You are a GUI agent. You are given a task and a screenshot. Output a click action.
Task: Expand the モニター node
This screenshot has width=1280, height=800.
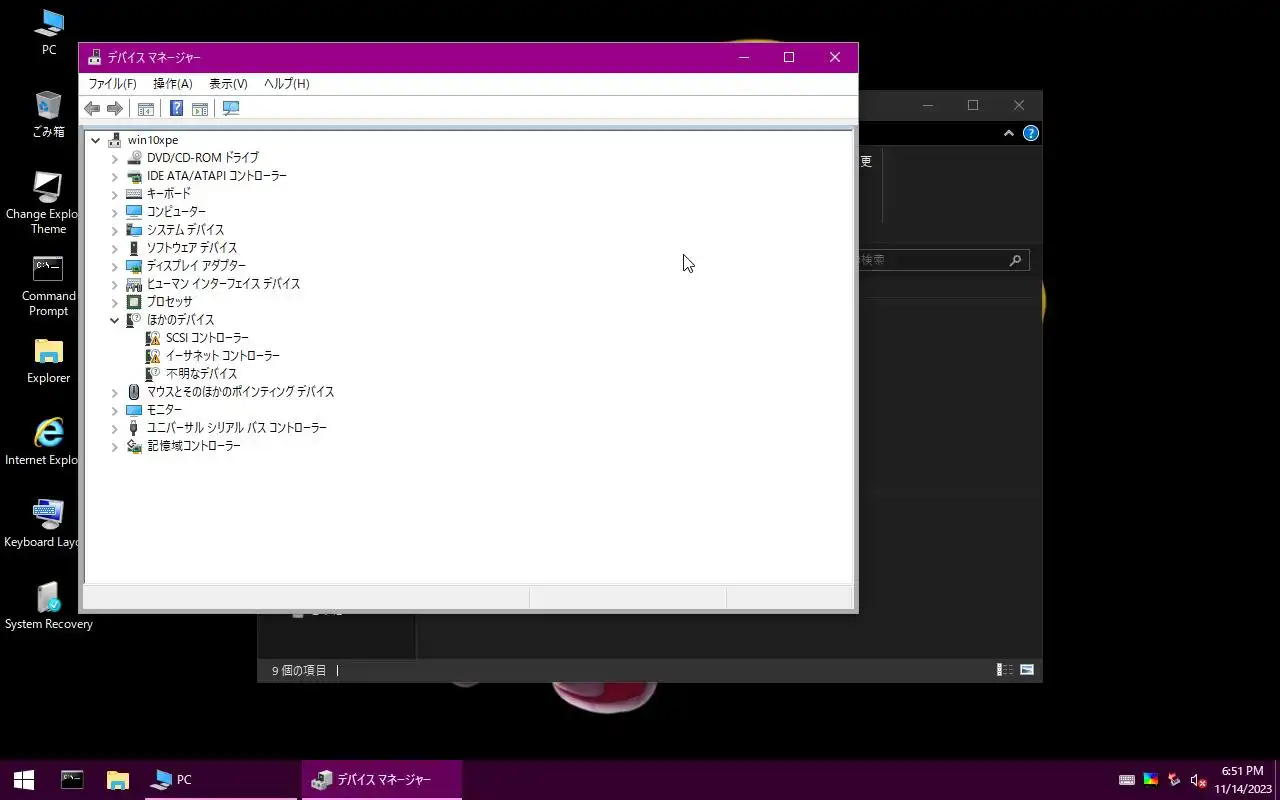[114, 410]
